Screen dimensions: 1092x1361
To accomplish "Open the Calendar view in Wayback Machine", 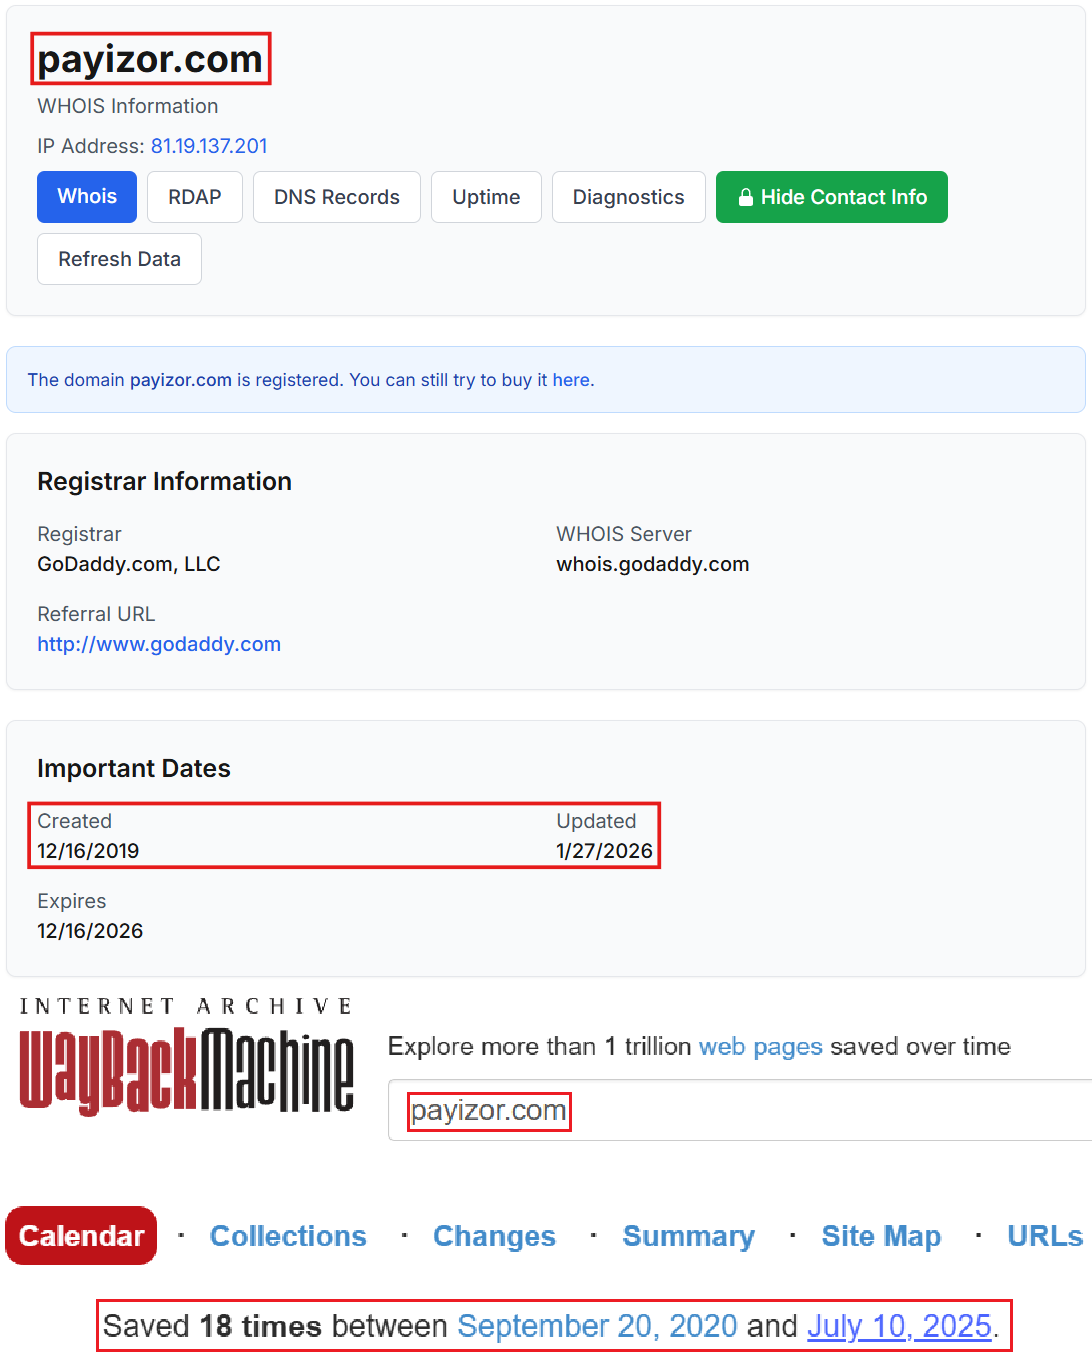I will [81, 1236].
